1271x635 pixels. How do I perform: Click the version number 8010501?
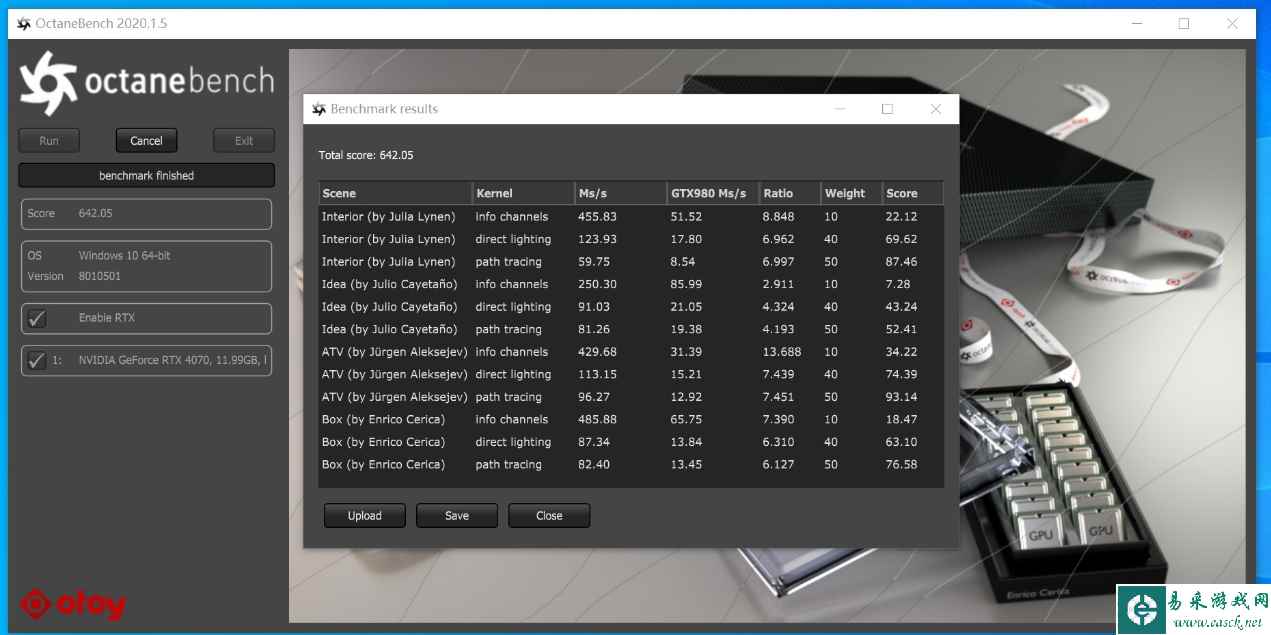point(100,276)
